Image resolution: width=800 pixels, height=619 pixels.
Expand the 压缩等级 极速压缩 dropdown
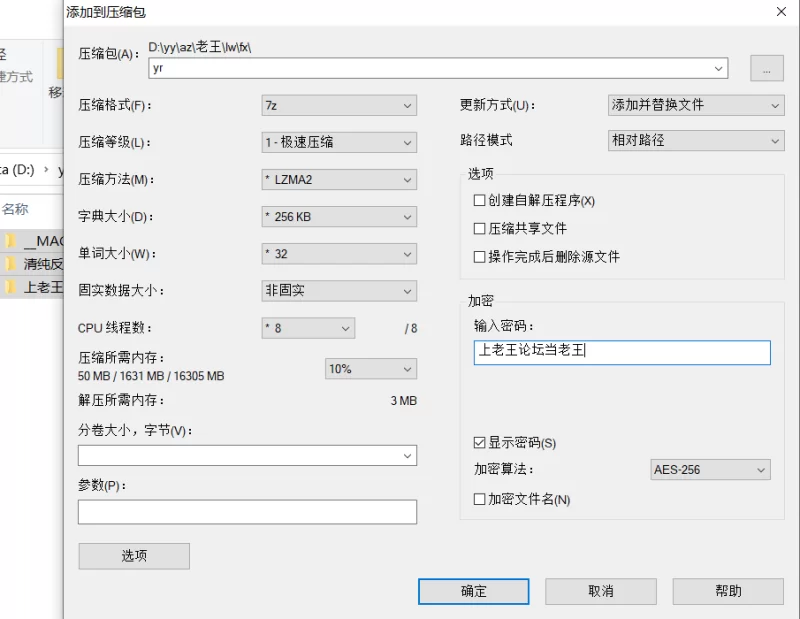pos(339,142)
